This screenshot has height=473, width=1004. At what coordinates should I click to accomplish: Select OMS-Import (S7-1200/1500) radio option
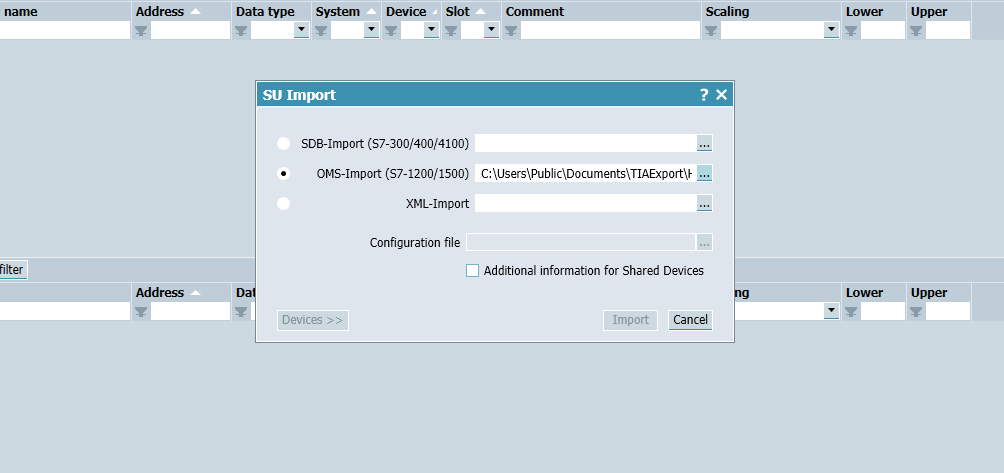tap(284, 173)
